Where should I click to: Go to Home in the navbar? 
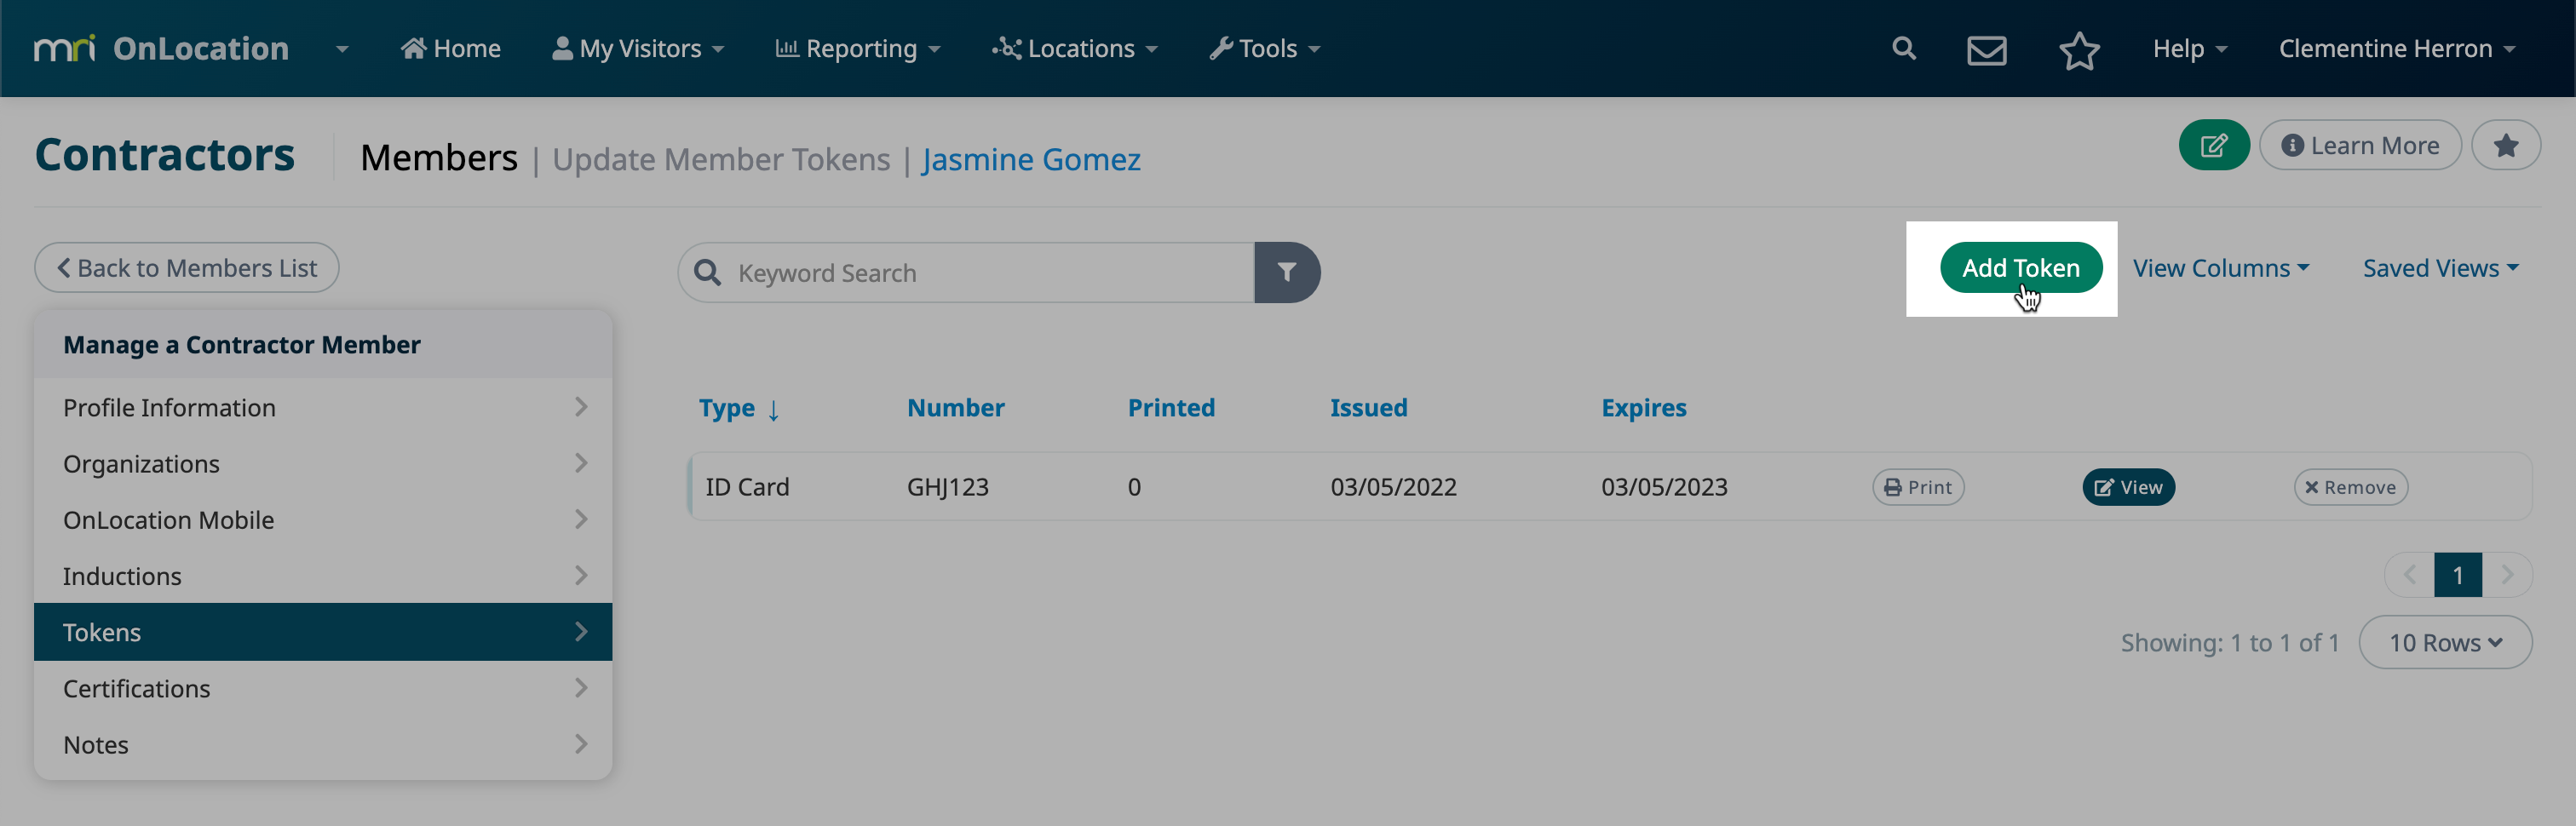coord(451,48)
